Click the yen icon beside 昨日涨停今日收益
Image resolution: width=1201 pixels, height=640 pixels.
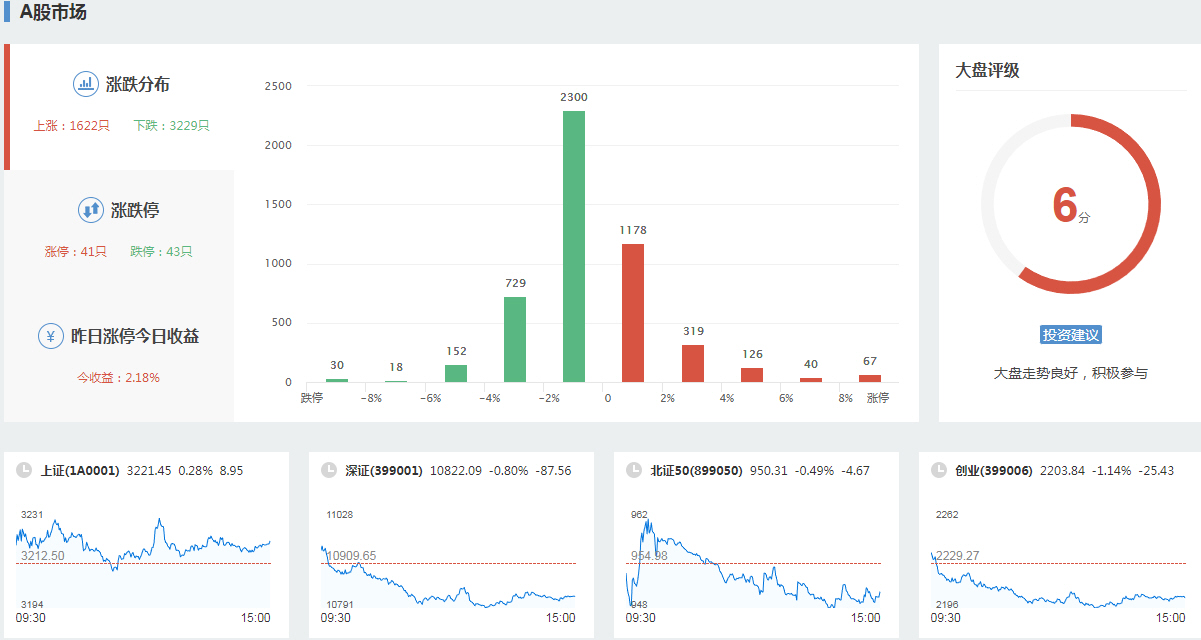tap(51, 336)
